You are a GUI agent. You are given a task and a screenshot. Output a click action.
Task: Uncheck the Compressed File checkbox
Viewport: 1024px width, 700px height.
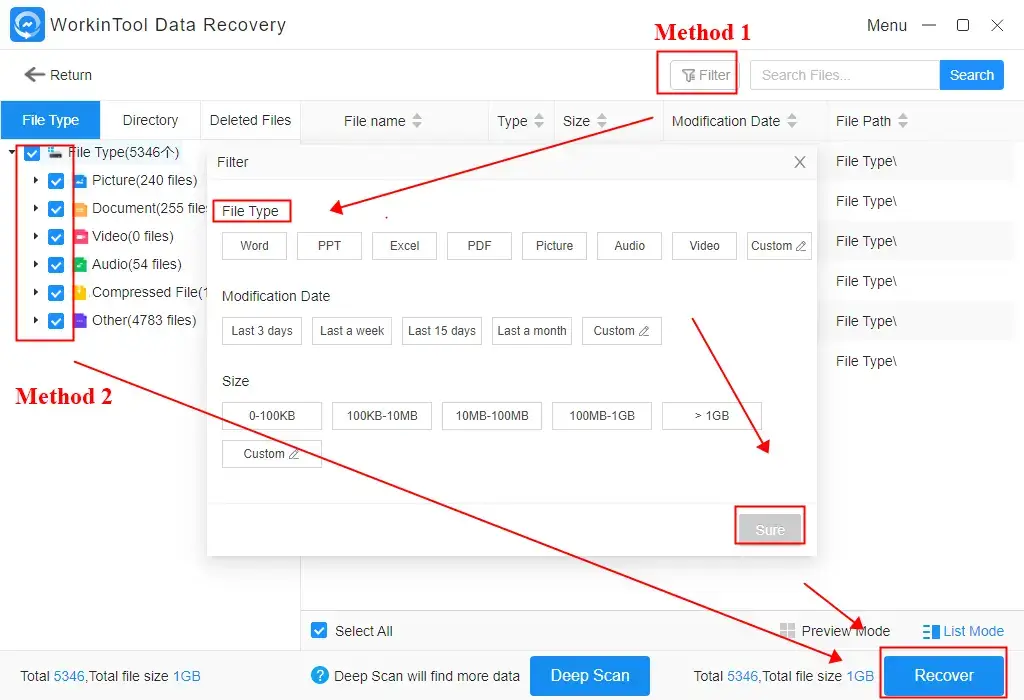[x=56, y=293]
